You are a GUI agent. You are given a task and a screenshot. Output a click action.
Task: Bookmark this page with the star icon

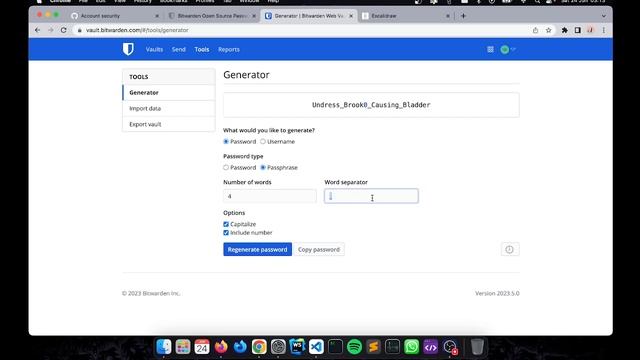tap(549, 30)
